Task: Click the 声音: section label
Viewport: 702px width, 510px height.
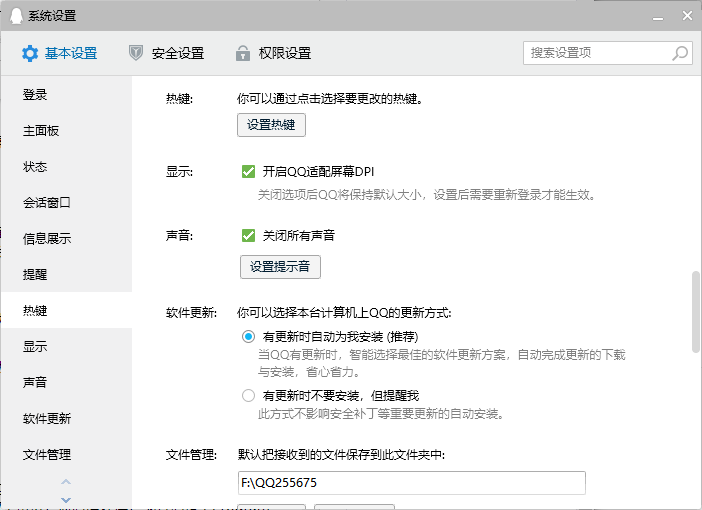Action: pyautogui.click(x=179, y=236)
